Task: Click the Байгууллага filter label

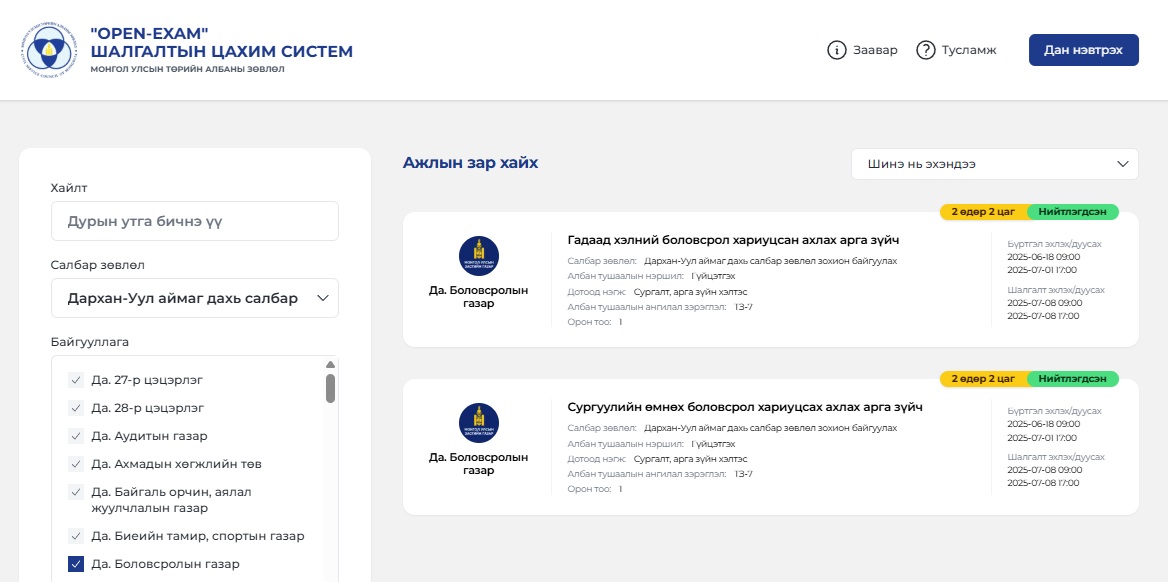Action: [x=90, y=342]
